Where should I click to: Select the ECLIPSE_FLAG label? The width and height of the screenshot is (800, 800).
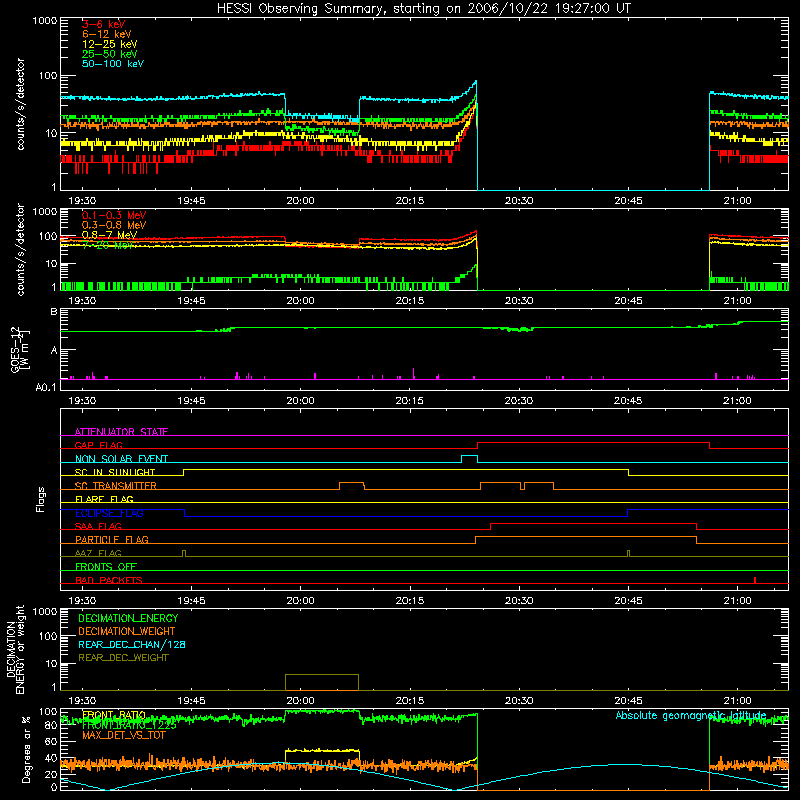[109, 513]
